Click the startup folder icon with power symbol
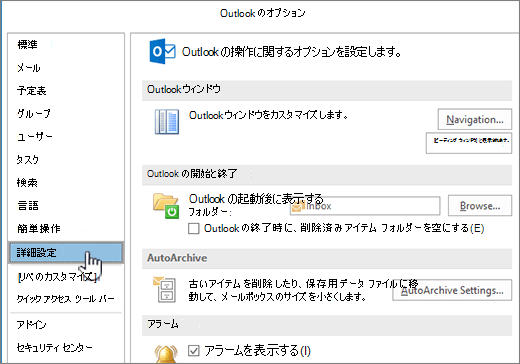This screenshot has width=520, height=364. pos(166,206)
